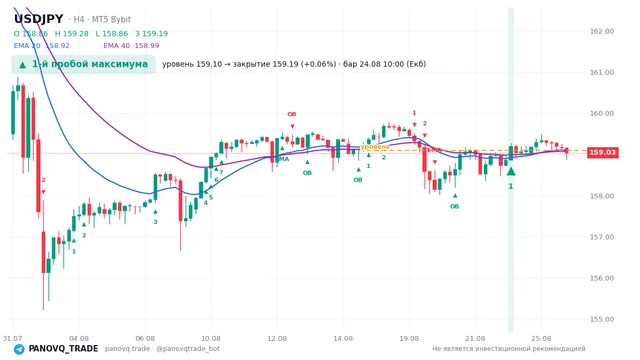Viewport: 640px width, 360px height.
Task: Click the 06.08 date axis label
Action: [145, 338]
